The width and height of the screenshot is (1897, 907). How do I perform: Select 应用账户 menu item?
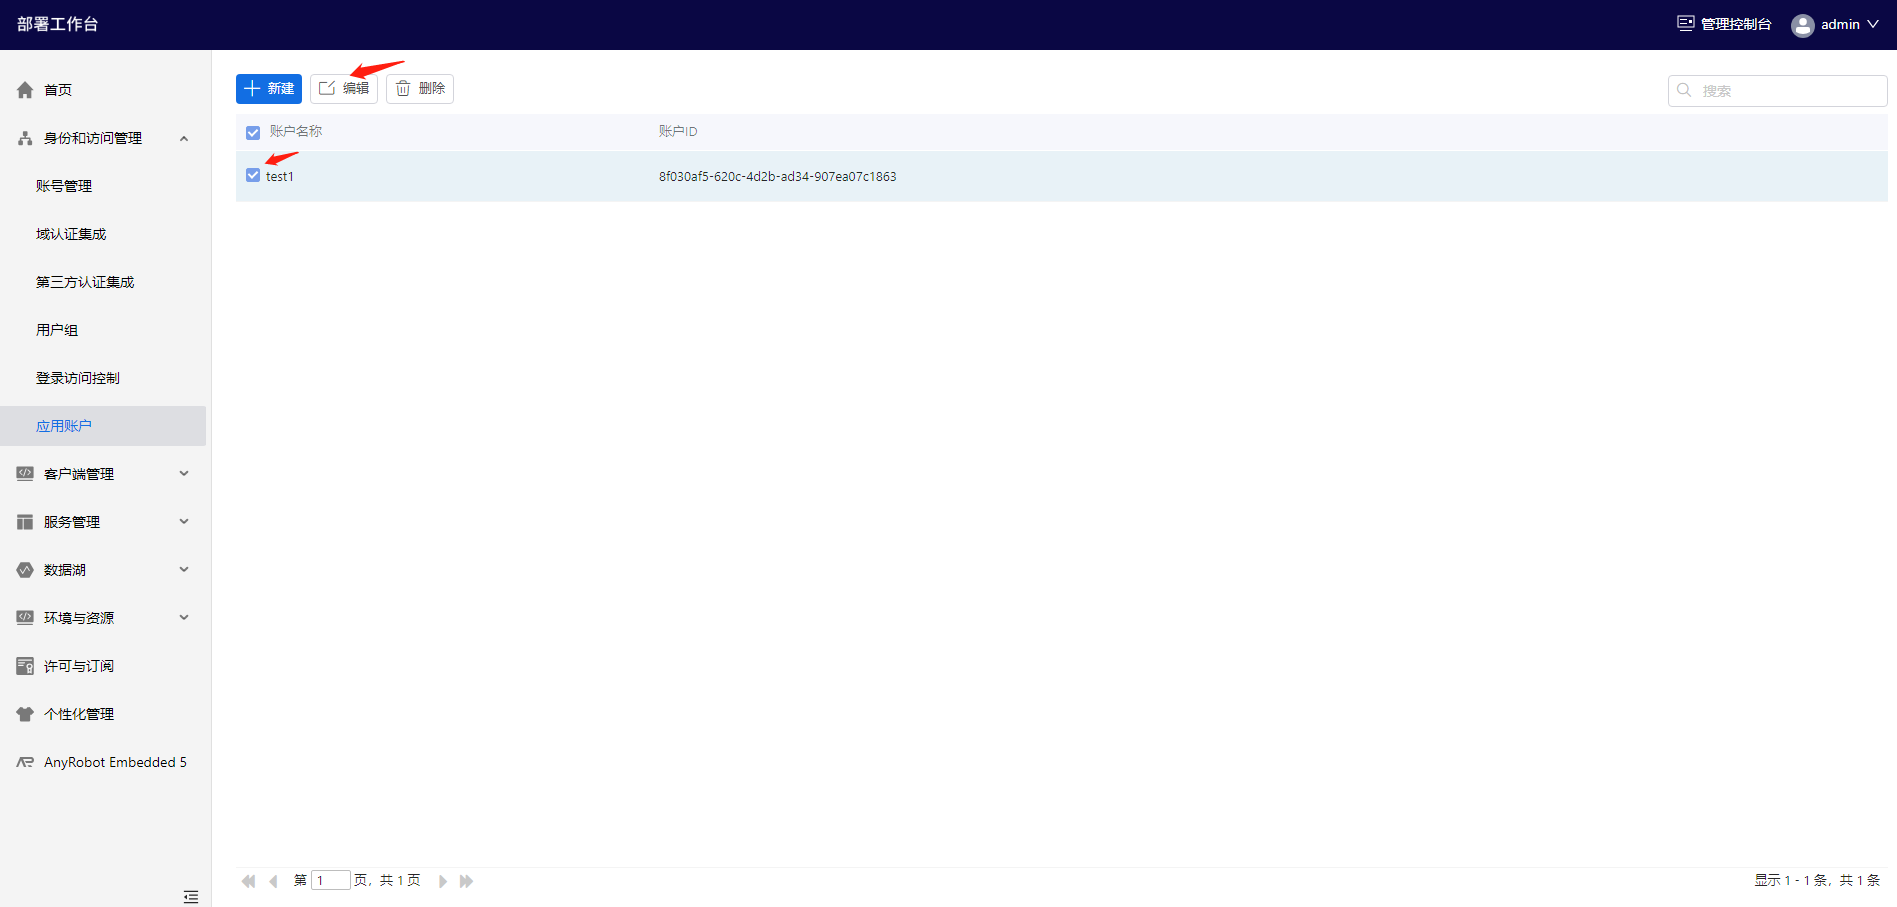coord(103,426)
